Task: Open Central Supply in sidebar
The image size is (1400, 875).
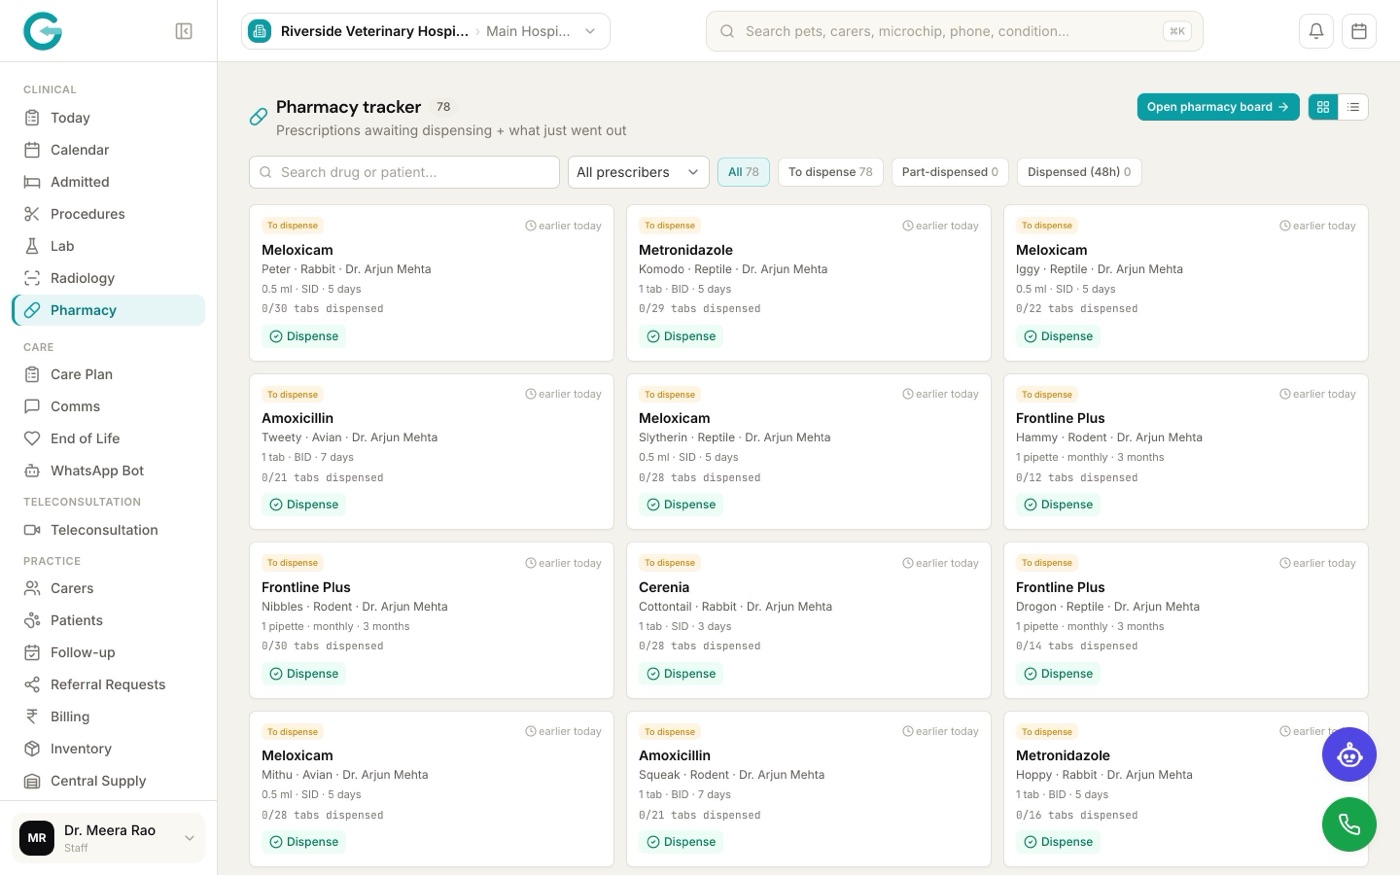Action: (x=108, y=780)
